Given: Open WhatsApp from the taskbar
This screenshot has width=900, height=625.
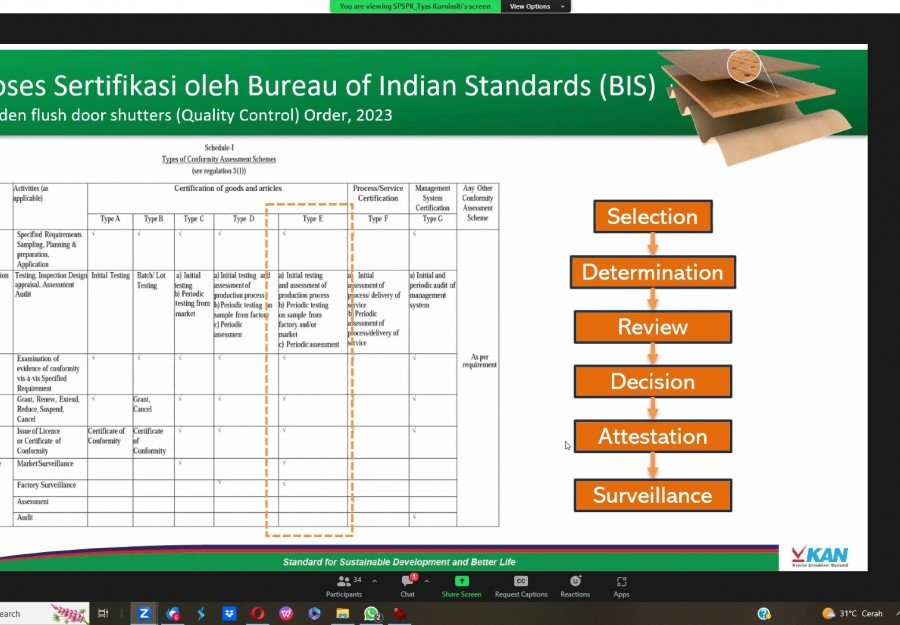Looking at the screenshot, I should point(371,614).
